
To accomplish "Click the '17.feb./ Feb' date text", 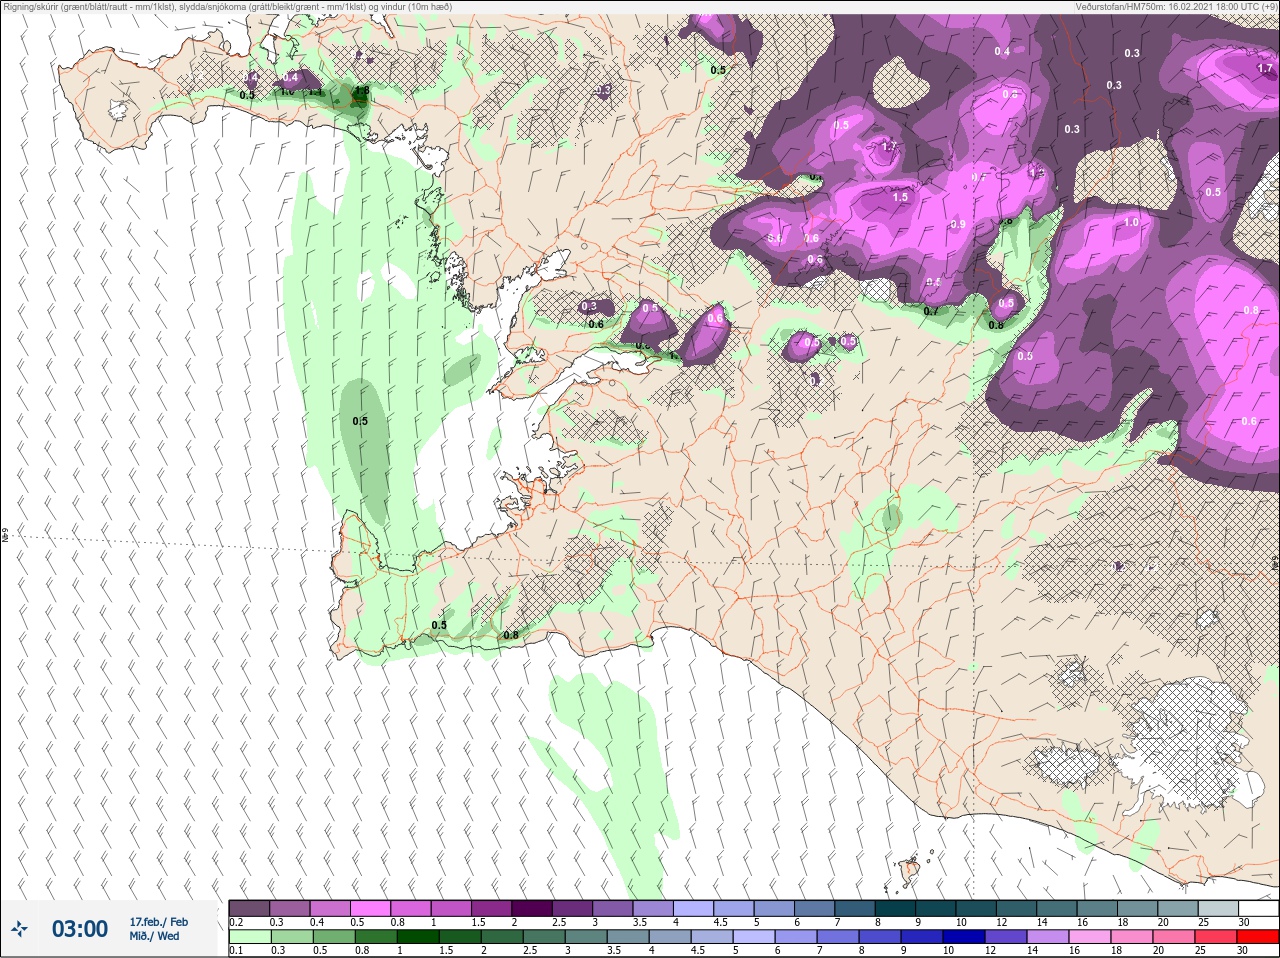I will pyautogui.click(x=158, y=922).
